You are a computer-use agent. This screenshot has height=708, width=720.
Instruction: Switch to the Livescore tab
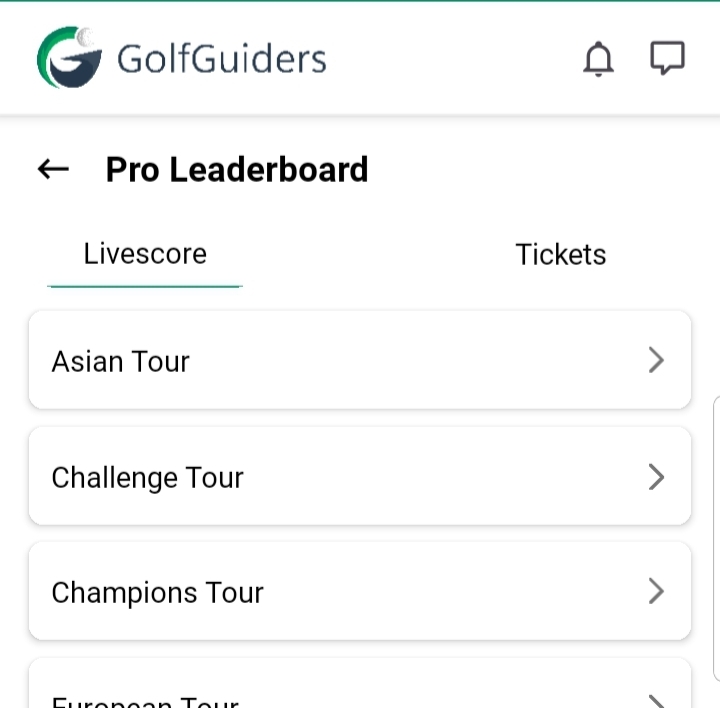145,254
